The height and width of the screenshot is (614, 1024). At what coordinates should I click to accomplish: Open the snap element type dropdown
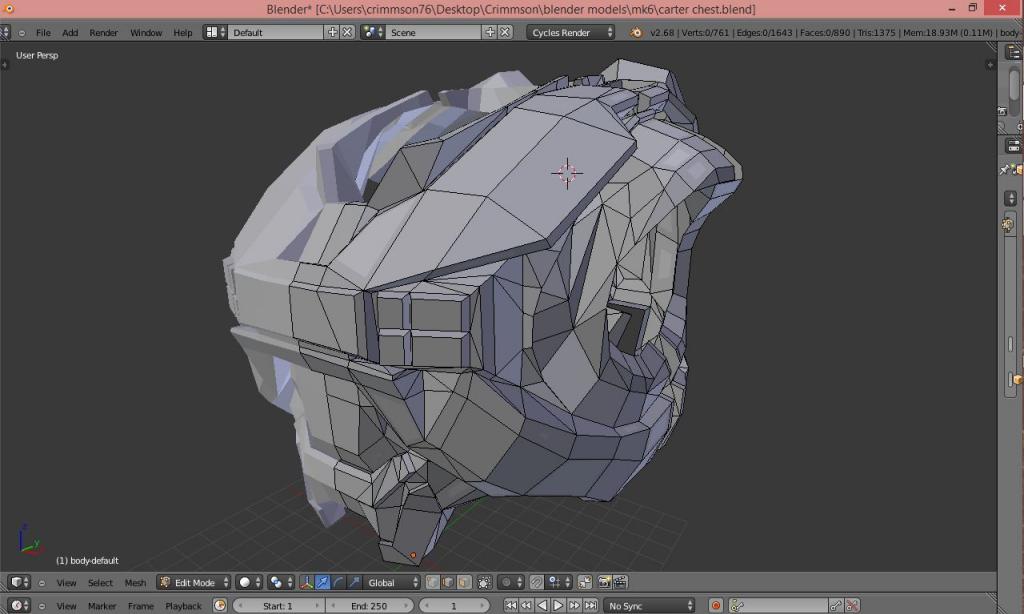coord(559,582)
